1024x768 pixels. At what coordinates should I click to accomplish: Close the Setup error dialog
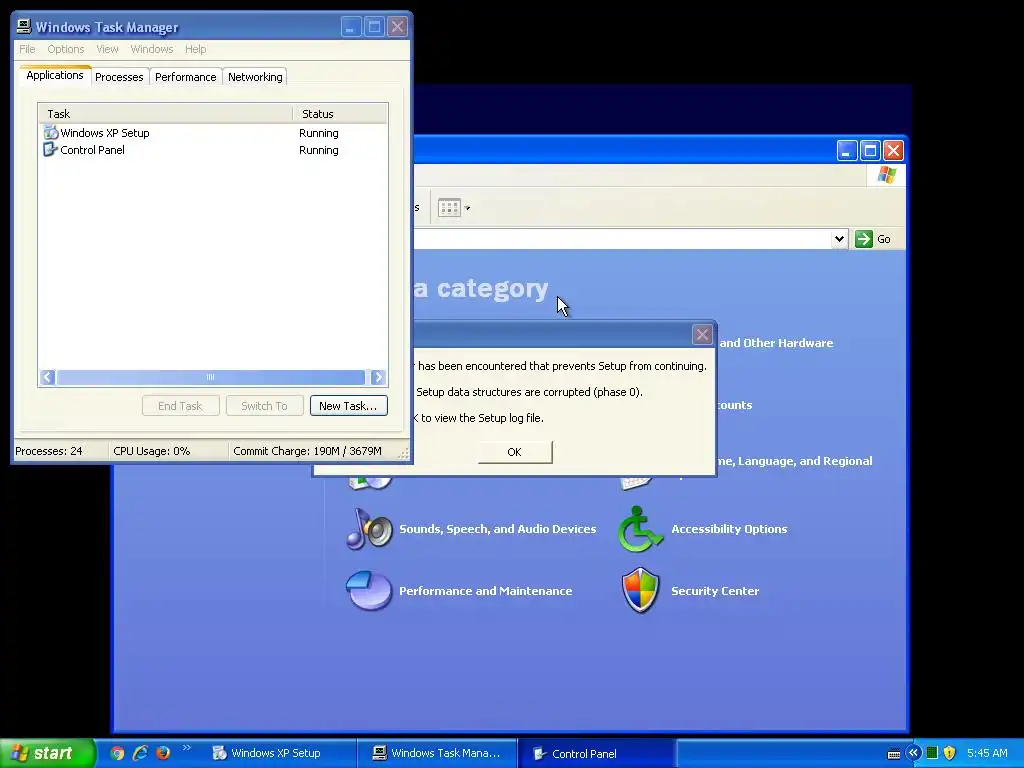tap(702, 334)
